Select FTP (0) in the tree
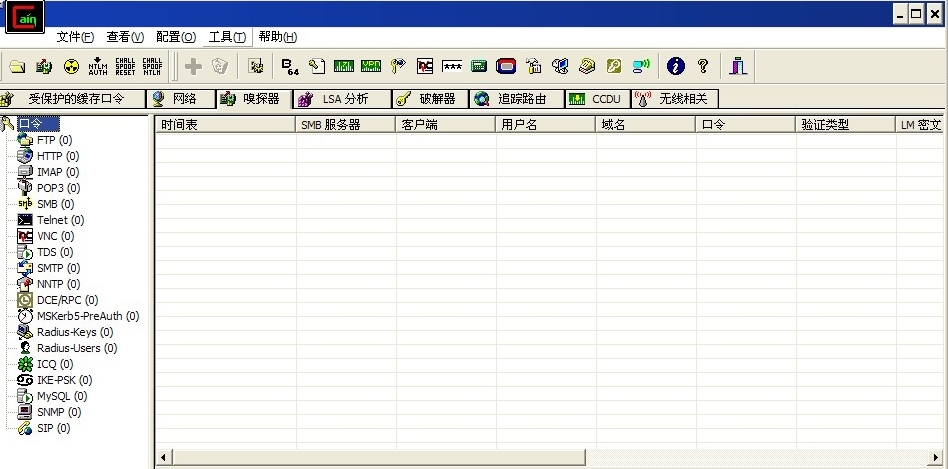Image resolution: width=948 pixels, height=469 pixels. point(54,140)
